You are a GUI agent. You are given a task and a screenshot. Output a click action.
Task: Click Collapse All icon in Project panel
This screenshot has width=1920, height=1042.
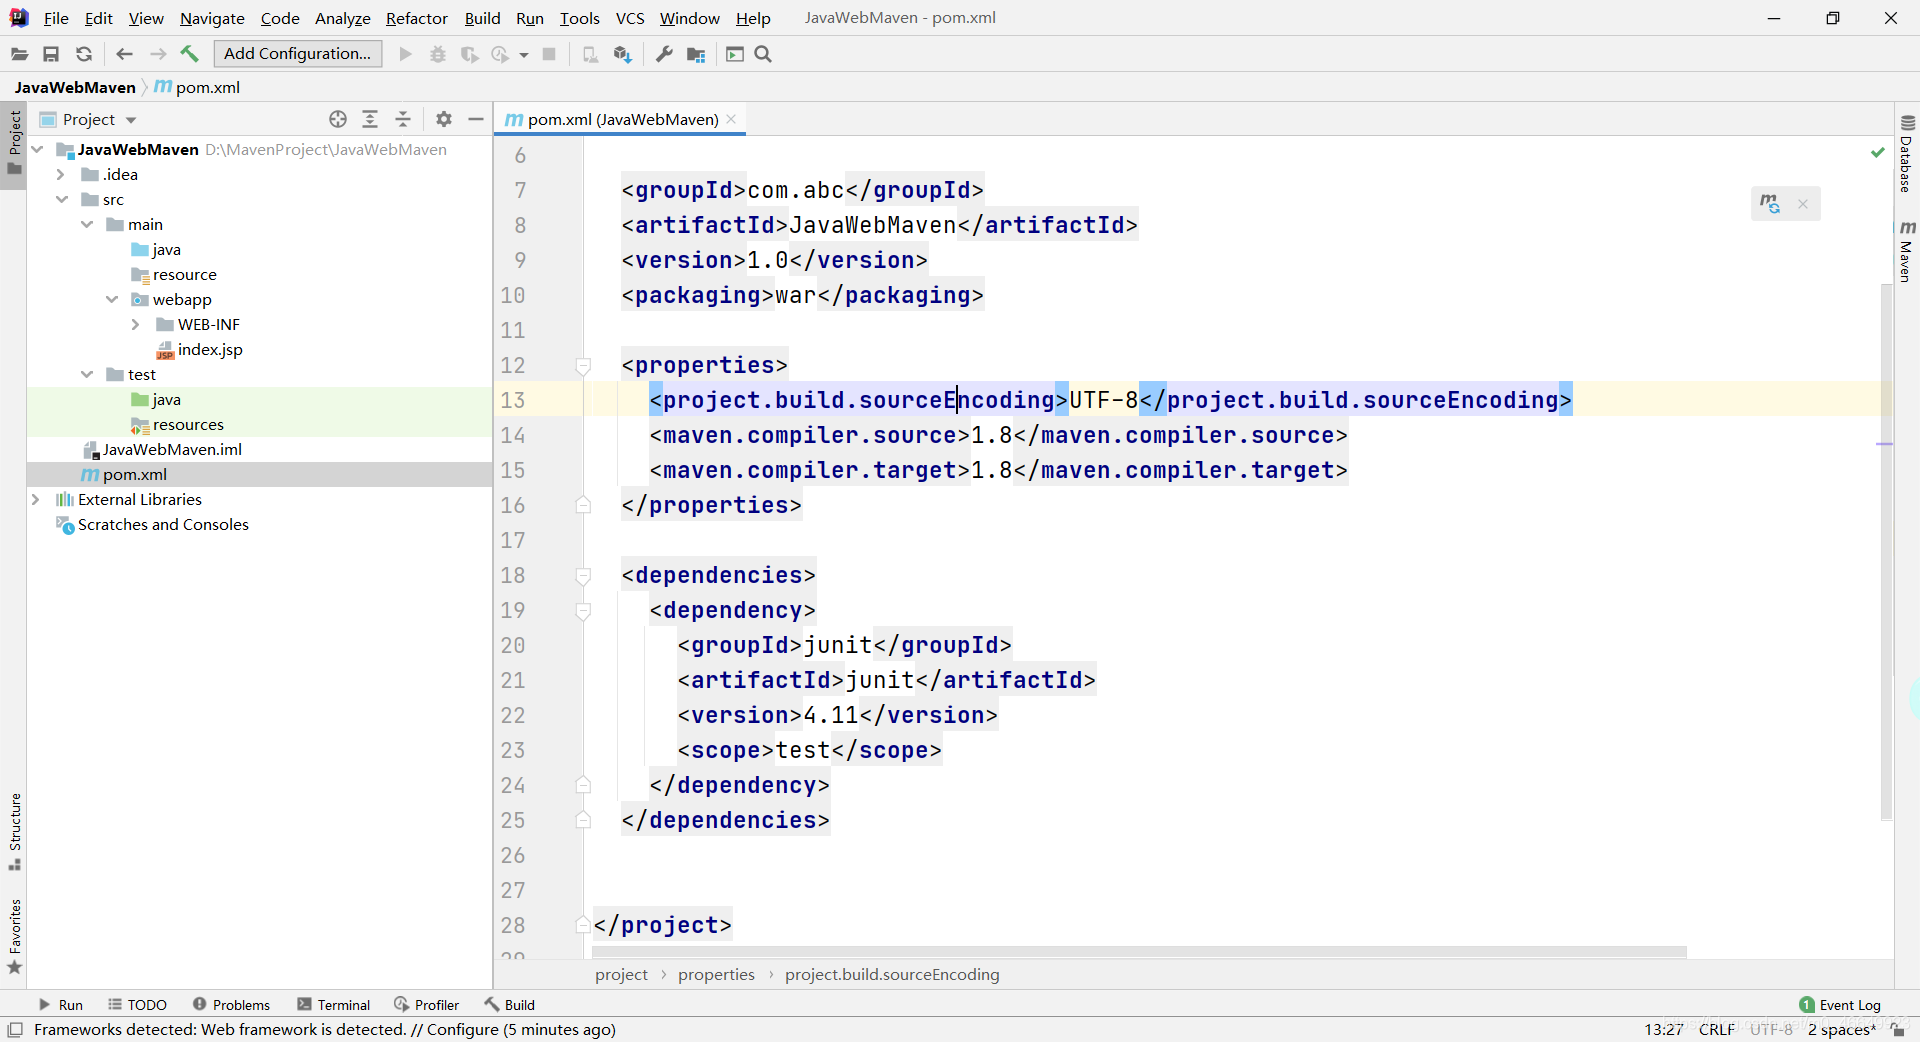403,119
